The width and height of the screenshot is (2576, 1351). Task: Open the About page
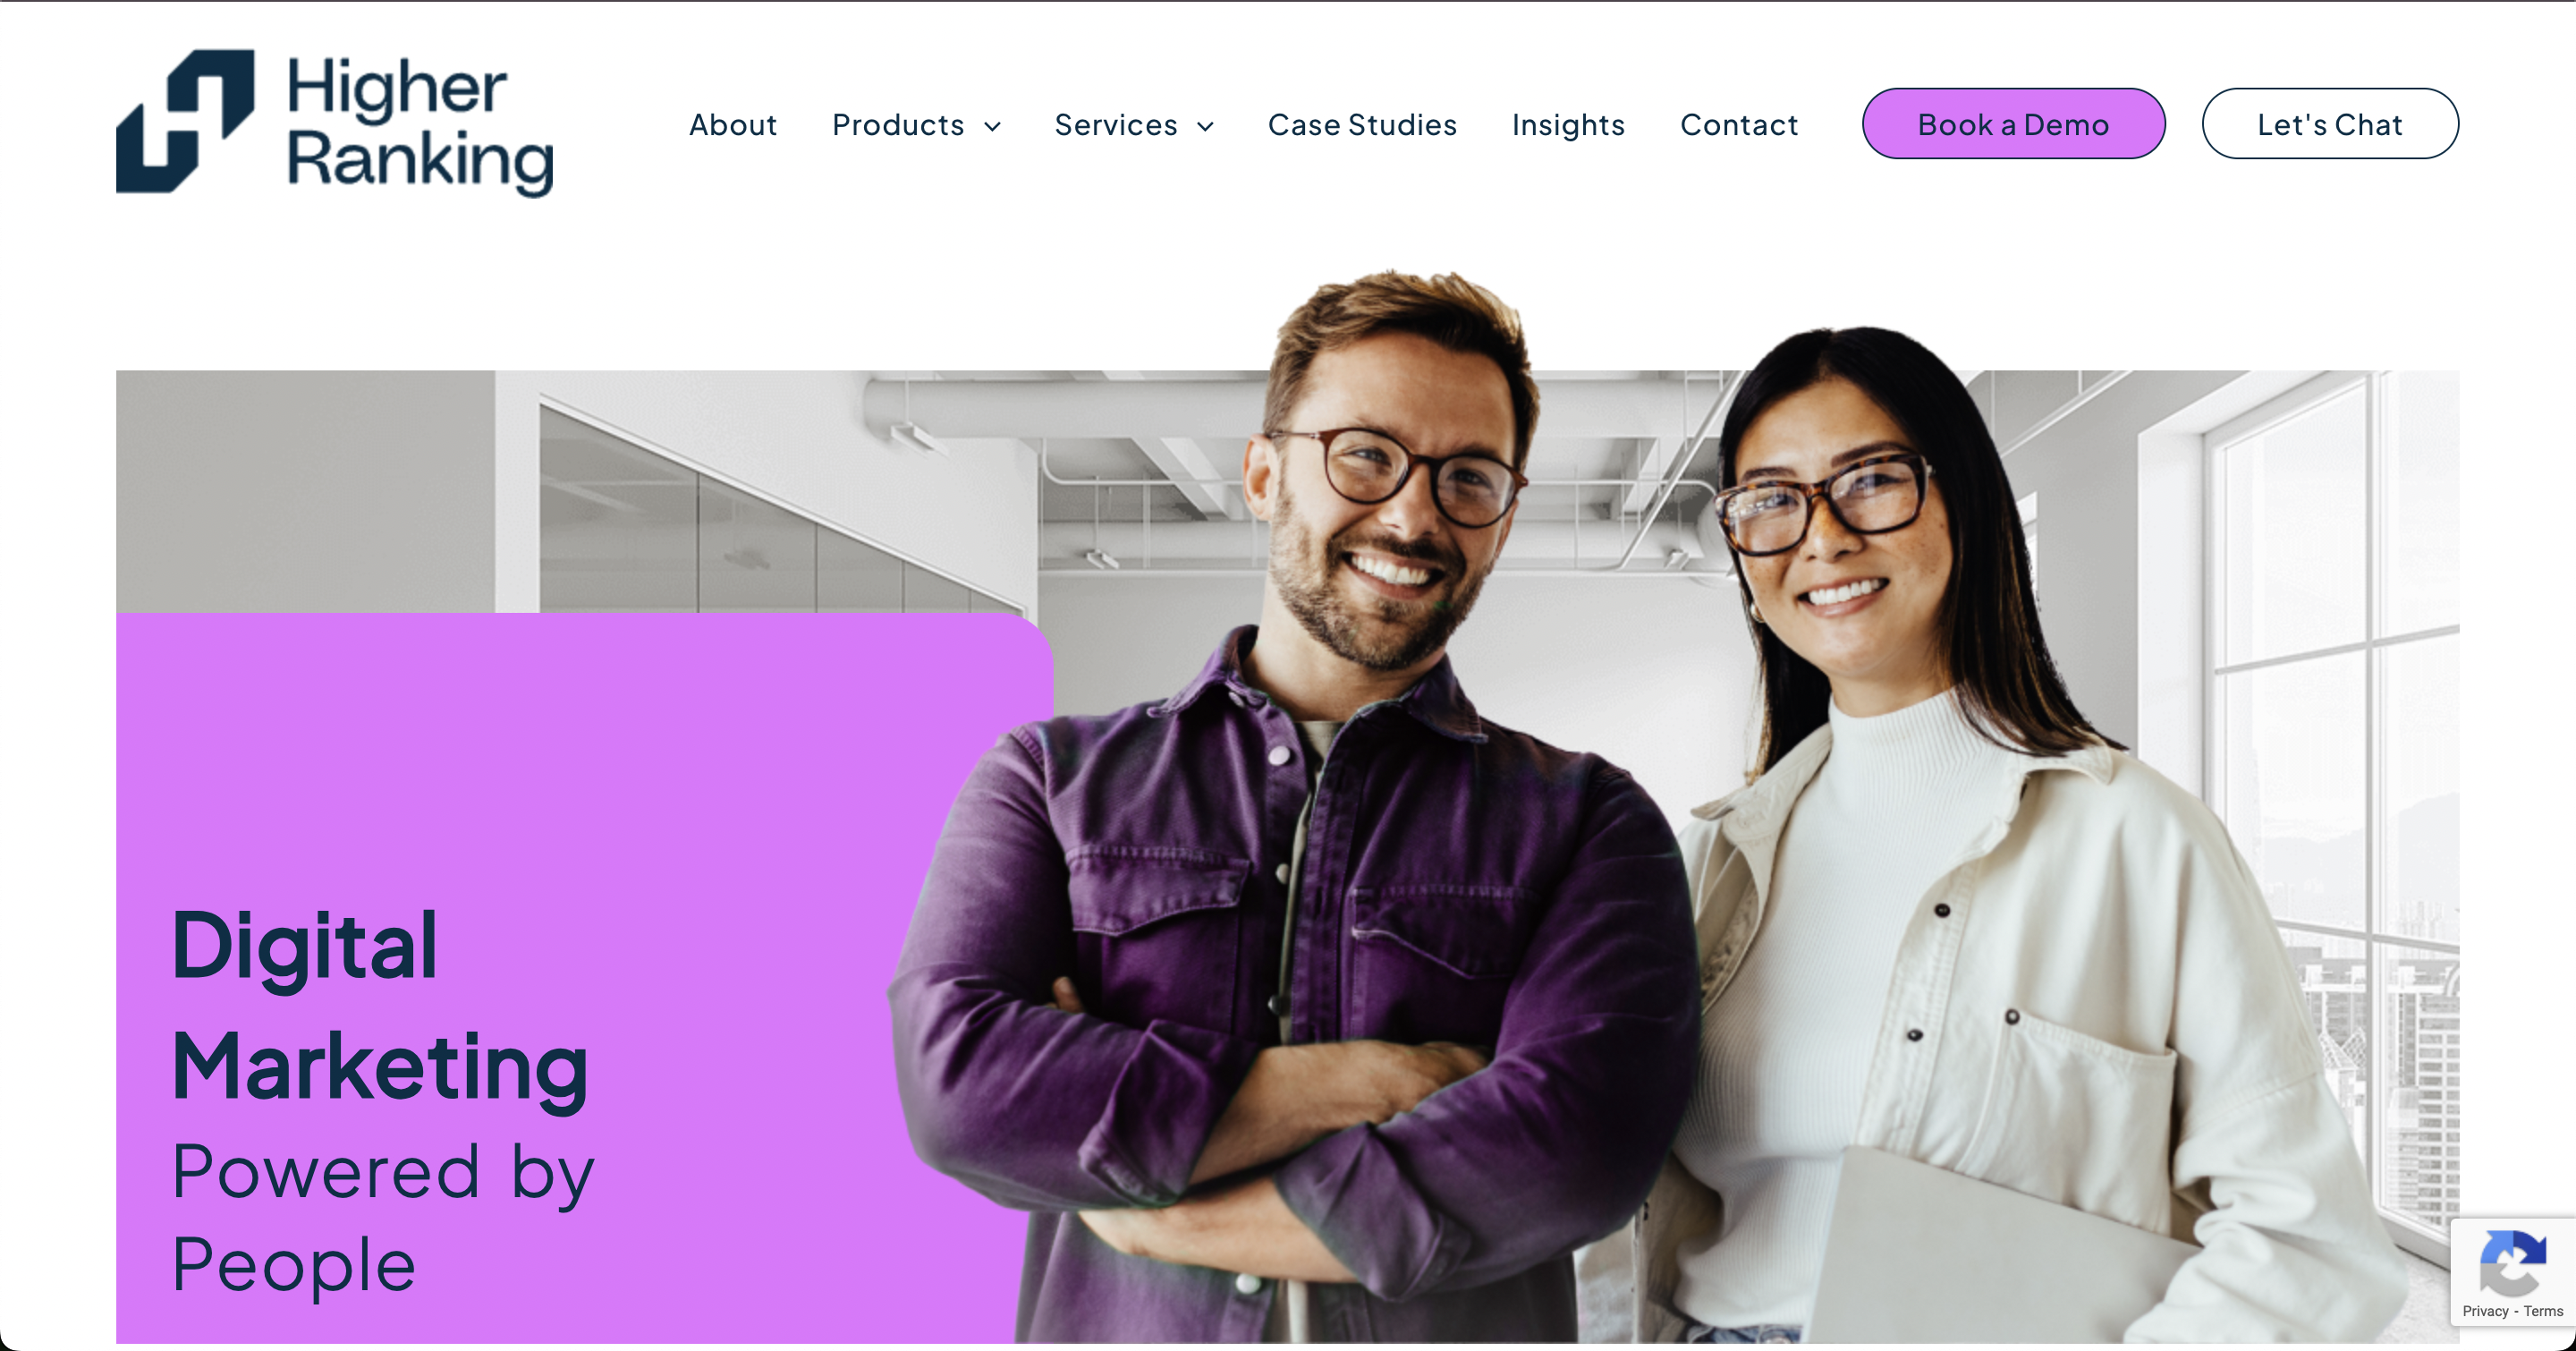tap(733, 125)
